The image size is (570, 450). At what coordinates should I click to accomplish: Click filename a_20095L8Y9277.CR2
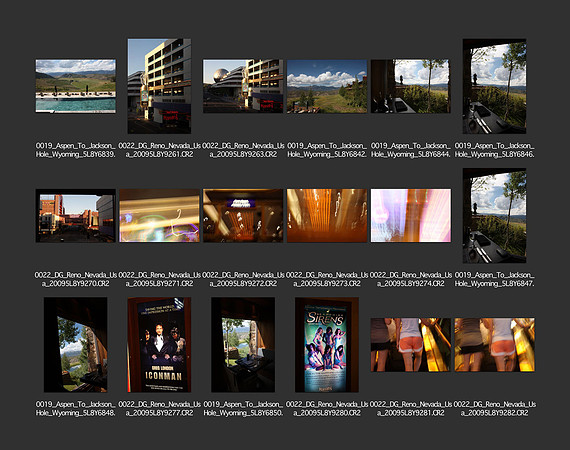[159, 413]
